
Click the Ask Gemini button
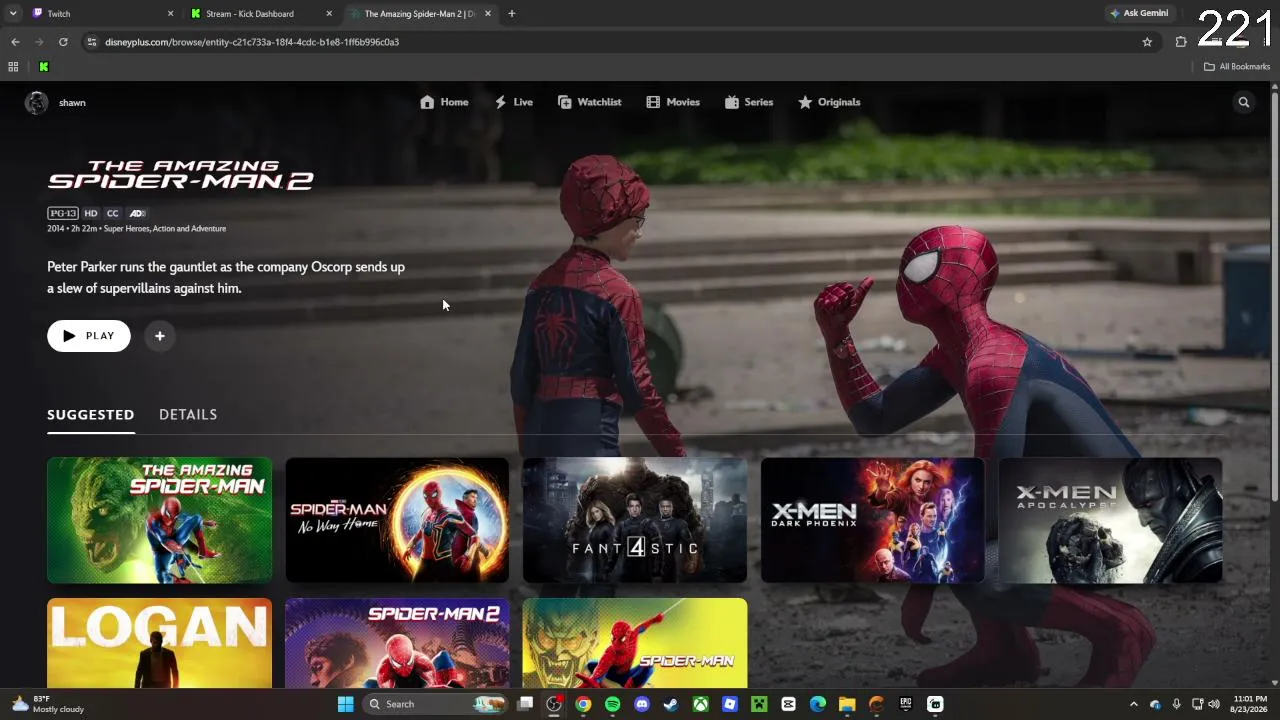tap(1139, 14)
